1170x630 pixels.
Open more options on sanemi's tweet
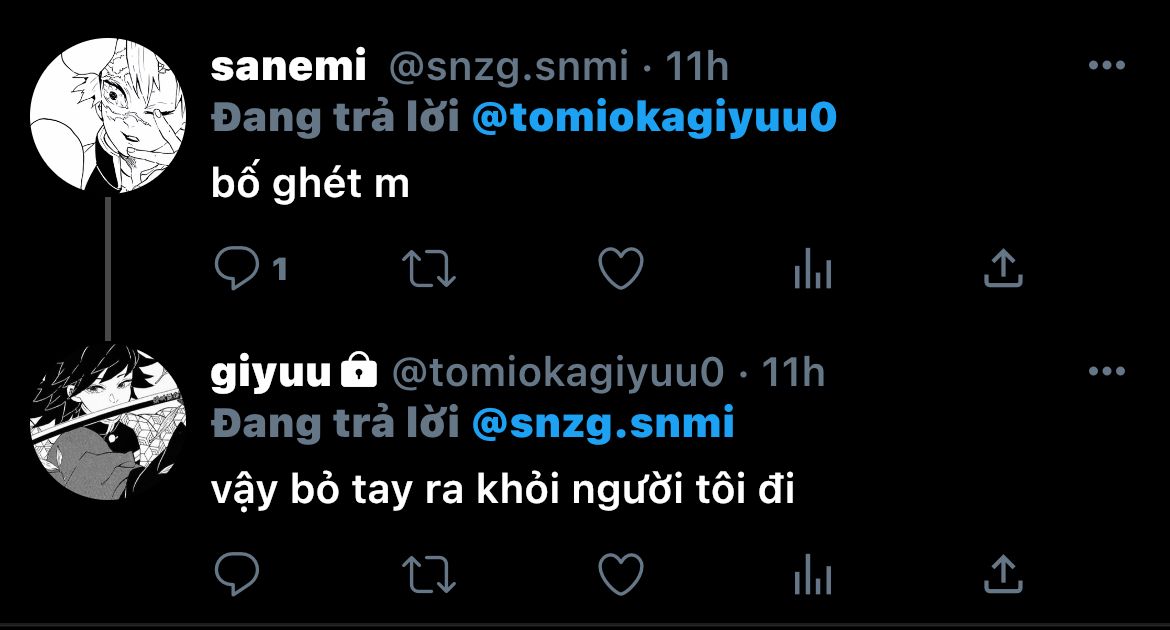(x=1106, y=66)
